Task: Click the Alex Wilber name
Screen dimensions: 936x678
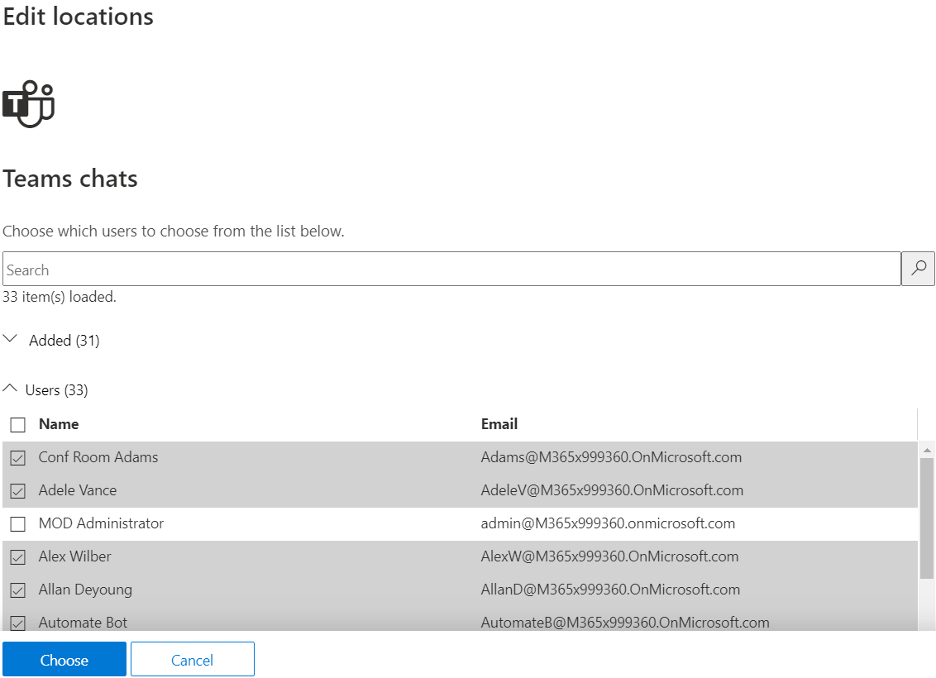Action: 75,556
